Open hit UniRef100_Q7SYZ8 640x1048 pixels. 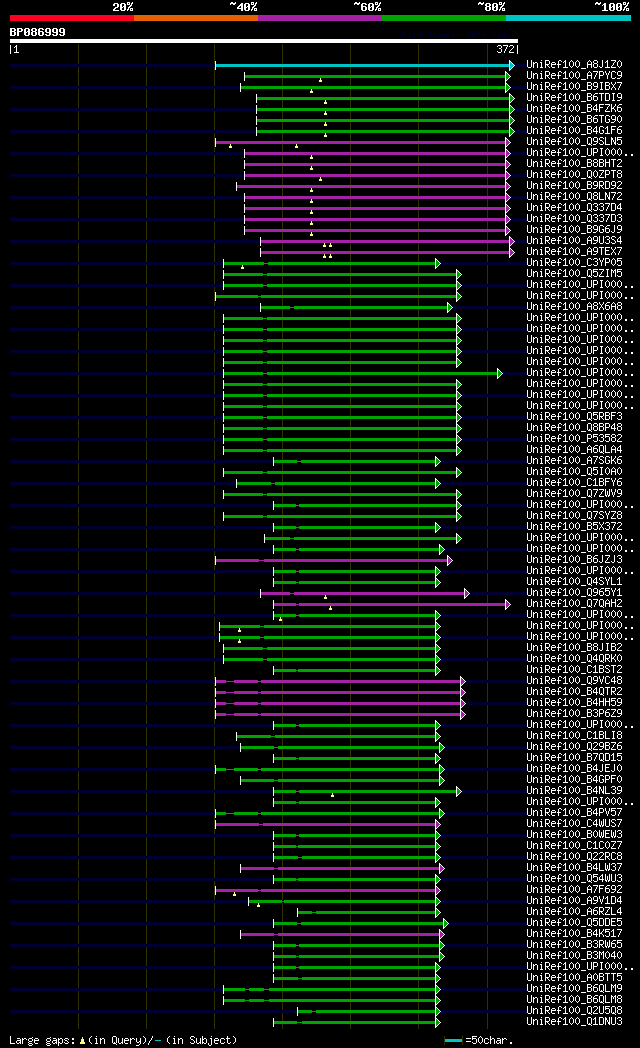click(x=574, y=515)
